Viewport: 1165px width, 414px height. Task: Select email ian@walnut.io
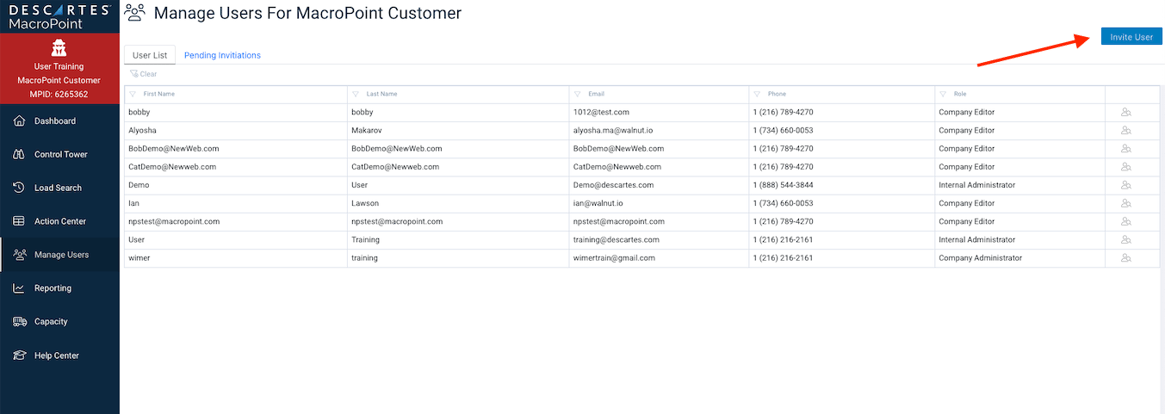coord(596,203)
